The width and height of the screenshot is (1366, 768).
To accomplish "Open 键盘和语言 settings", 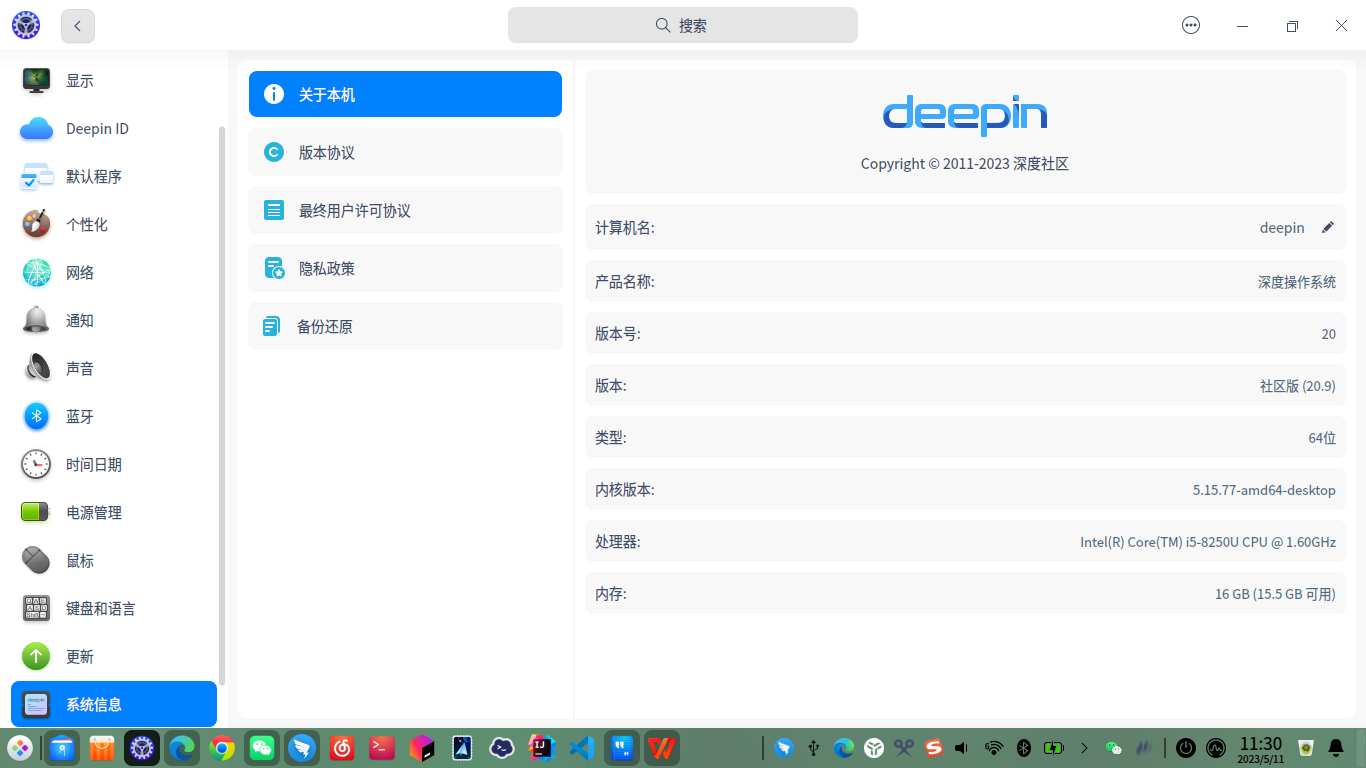I will pos(114,609).
